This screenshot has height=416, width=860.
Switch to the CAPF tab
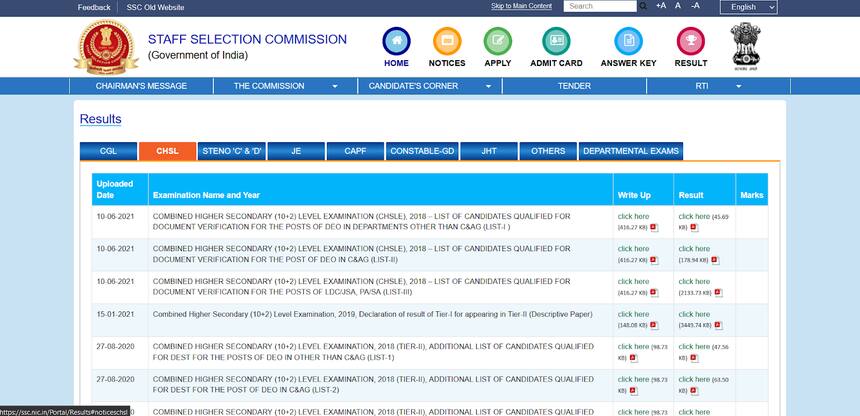click(x=355, y=151)
